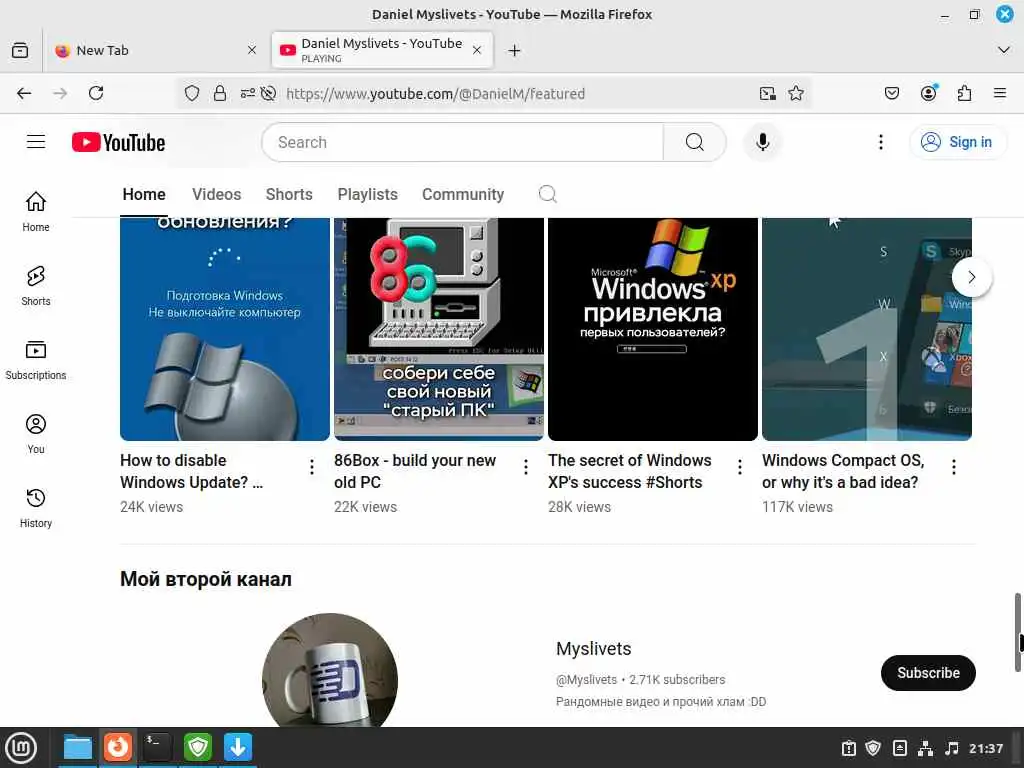
Task: Open 'How to disable Windows Update' thumbnail
Action: click(x=225, y=329)
